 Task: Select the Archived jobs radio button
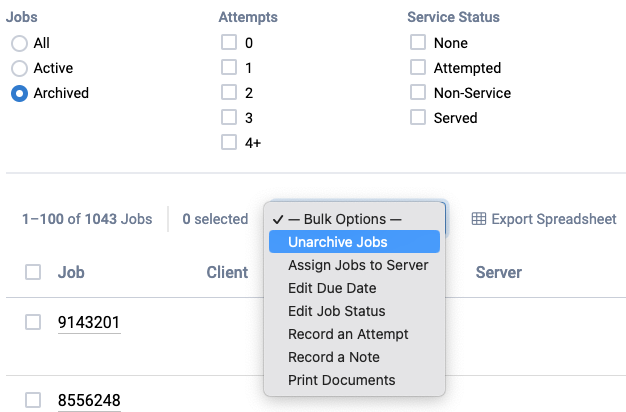19,93
